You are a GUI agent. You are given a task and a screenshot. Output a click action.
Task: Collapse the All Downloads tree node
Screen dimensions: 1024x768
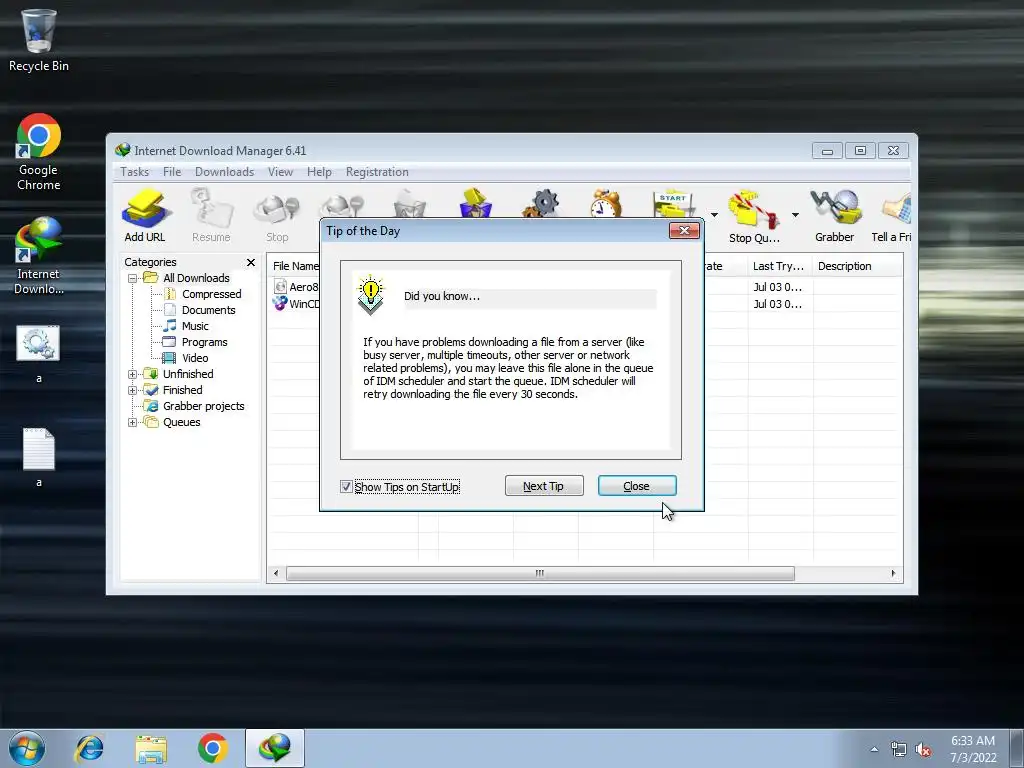pos(133,278)
